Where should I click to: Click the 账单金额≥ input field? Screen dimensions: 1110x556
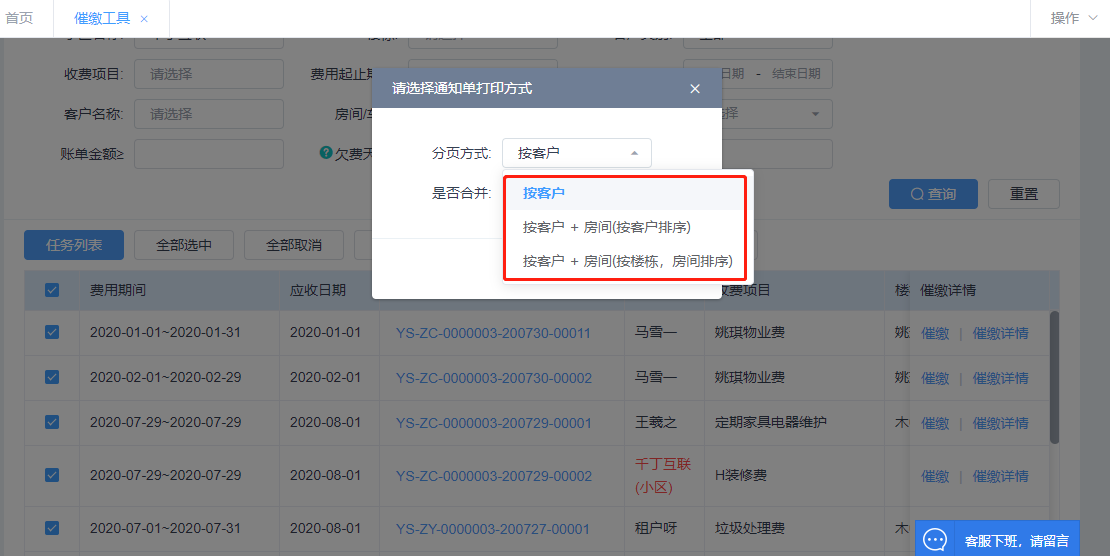click(x=209, y=154)
